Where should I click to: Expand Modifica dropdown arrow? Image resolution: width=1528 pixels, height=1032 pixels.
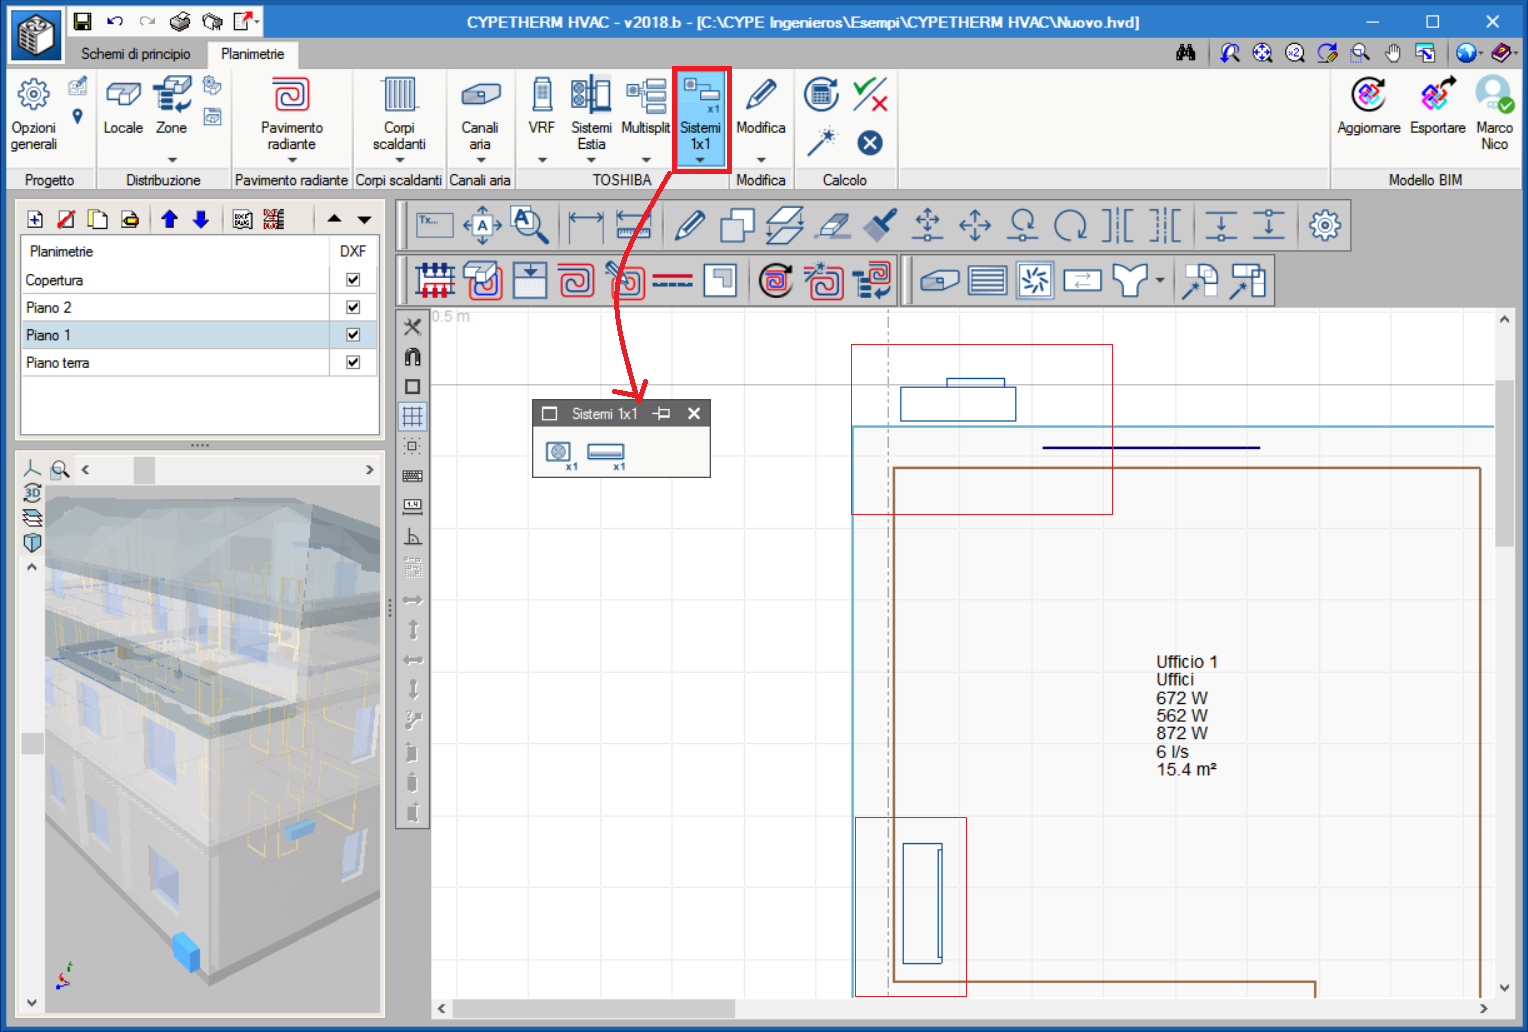761,160
